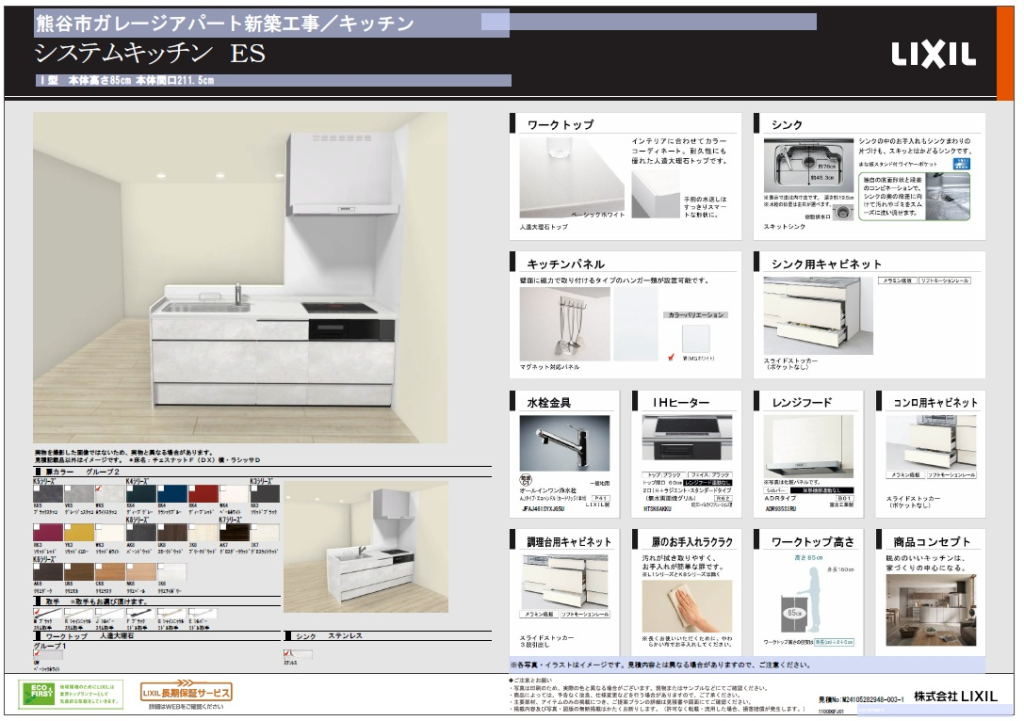Image resolution: width=1024 pixels, height=721 pixels.
Task: Pick the magenta solid red door swatch
Action: pos(47,532)
